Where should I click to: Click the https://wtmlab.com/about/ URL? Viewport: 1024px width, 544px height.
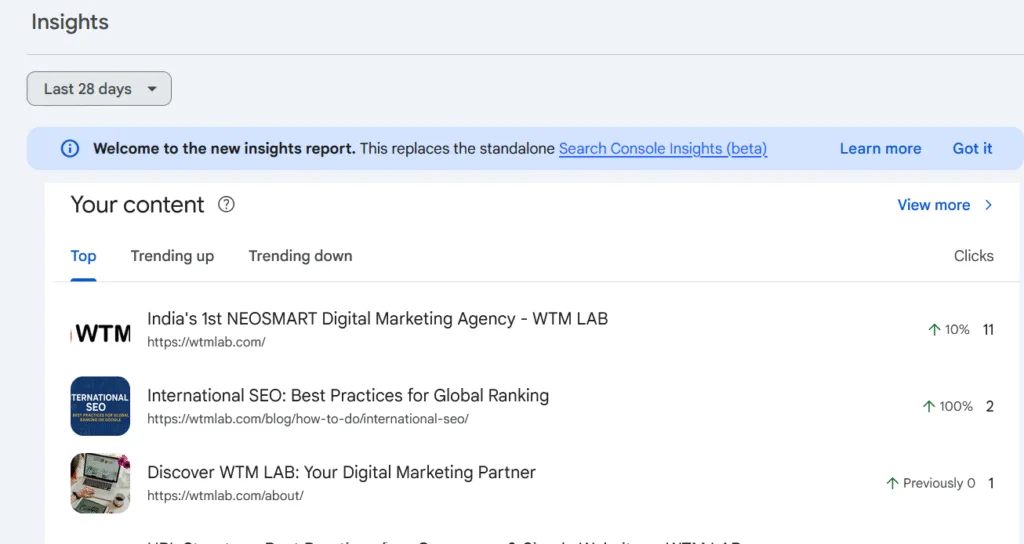(x=225, y=496)
